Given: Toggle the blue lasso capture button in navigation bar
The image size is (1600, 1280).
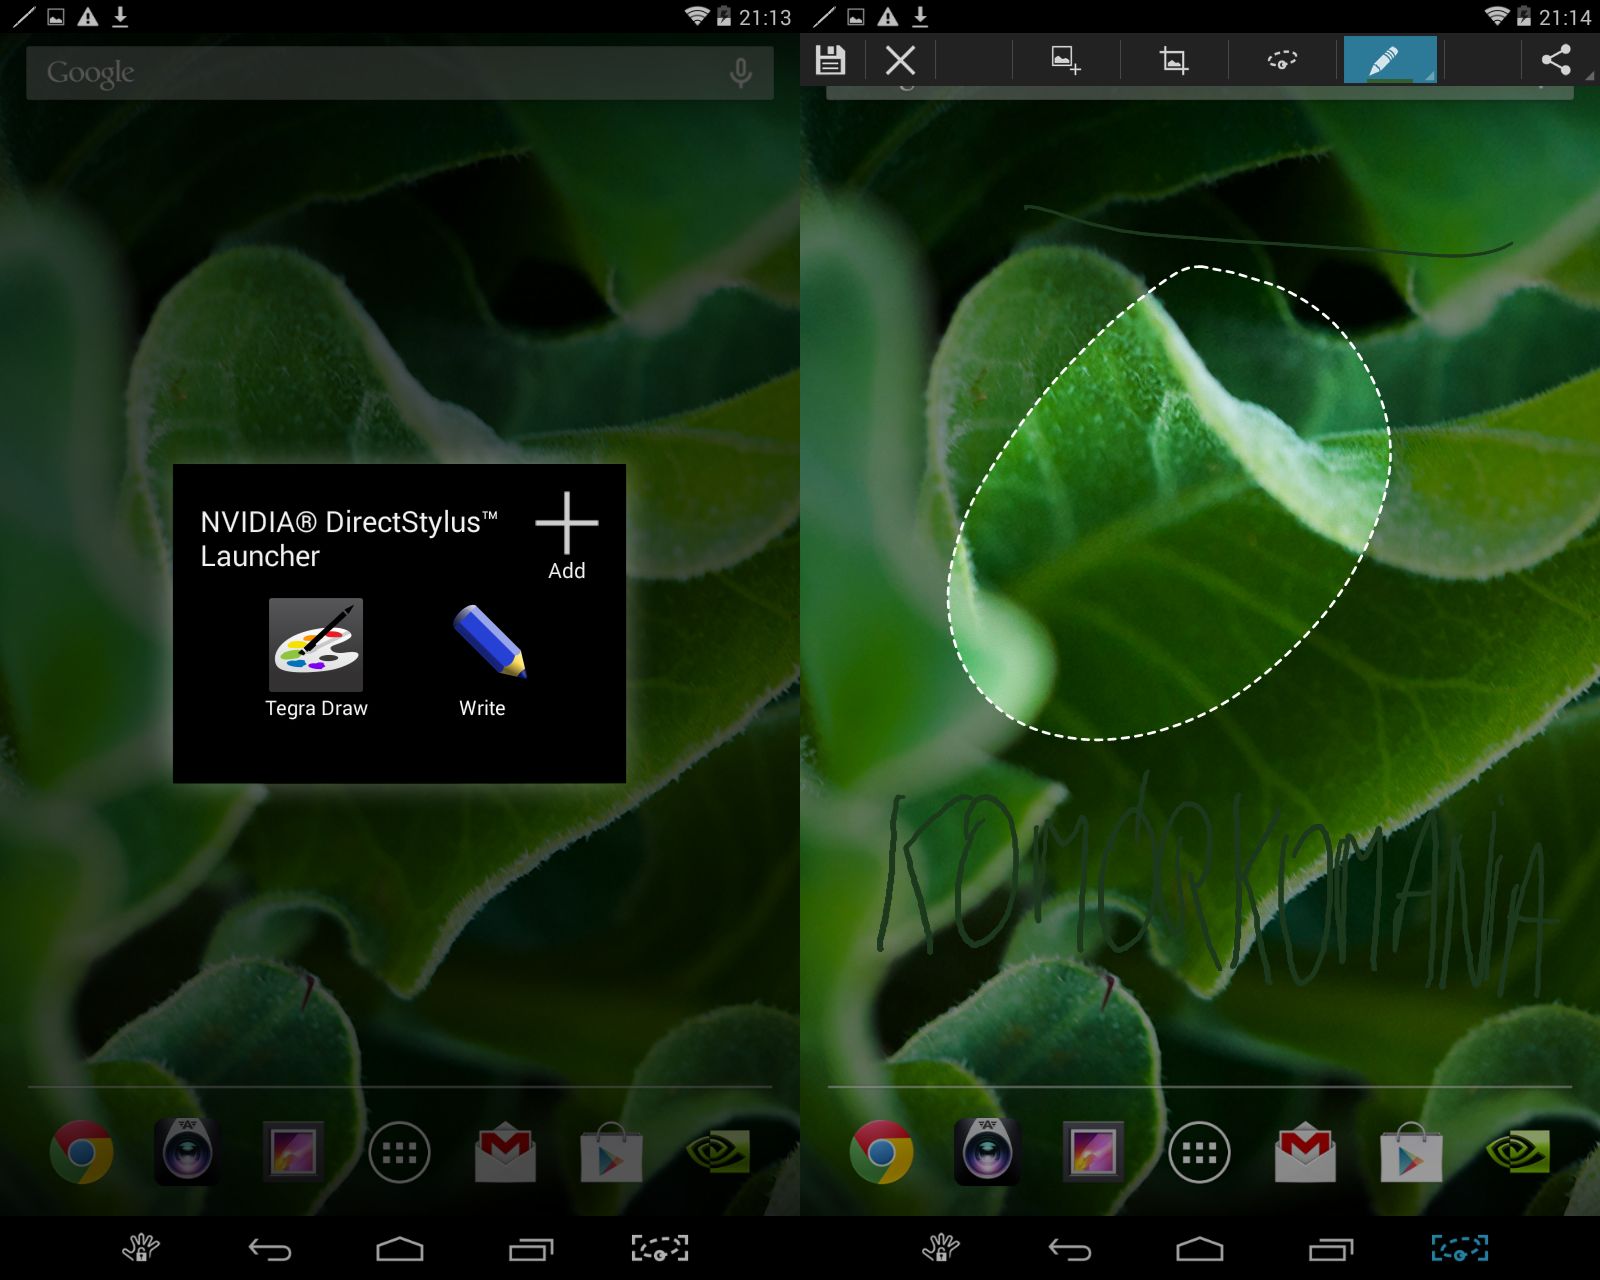Looking at the screenshot, I should [1459, 1248].
